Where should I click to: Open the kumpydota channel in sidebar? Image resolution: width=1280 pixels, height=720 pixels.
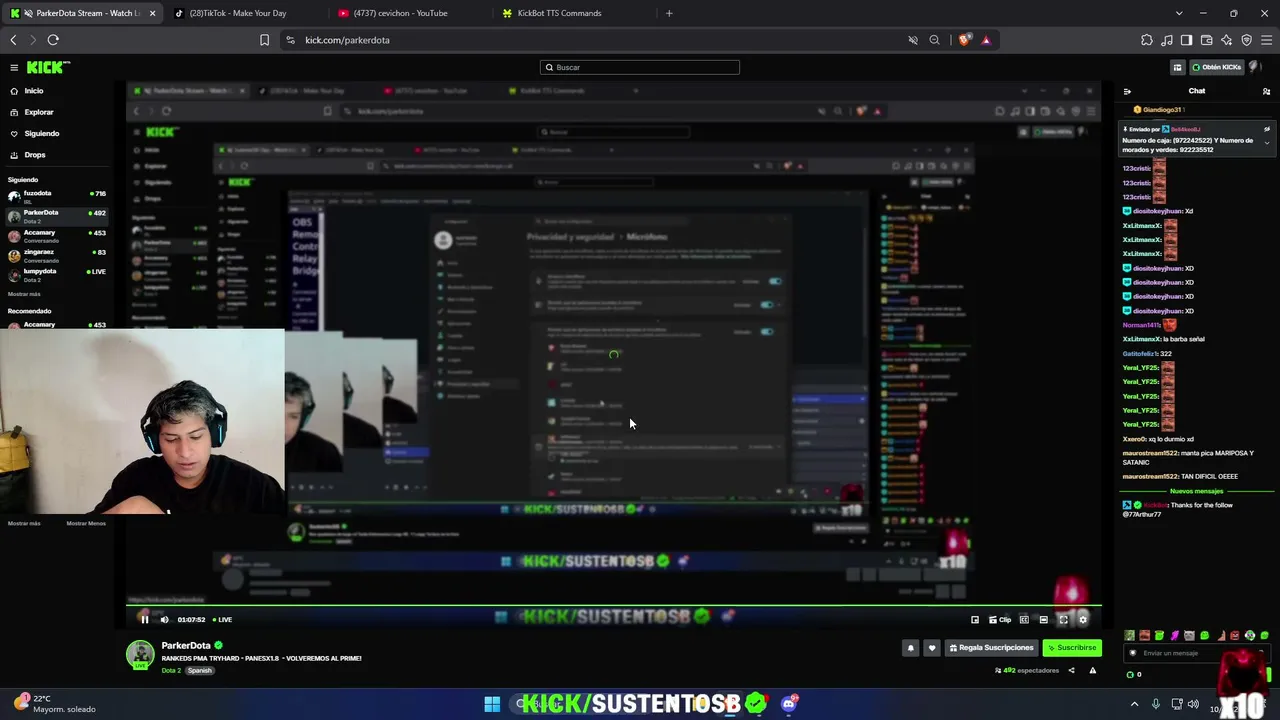pos(56,274)
